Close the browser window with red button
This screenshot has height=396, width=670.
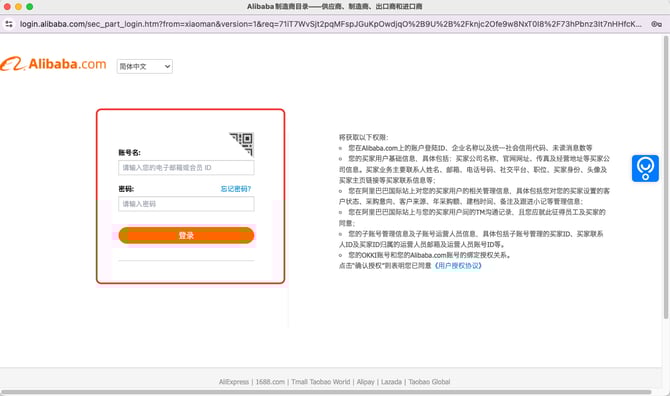tap(7, 6)
